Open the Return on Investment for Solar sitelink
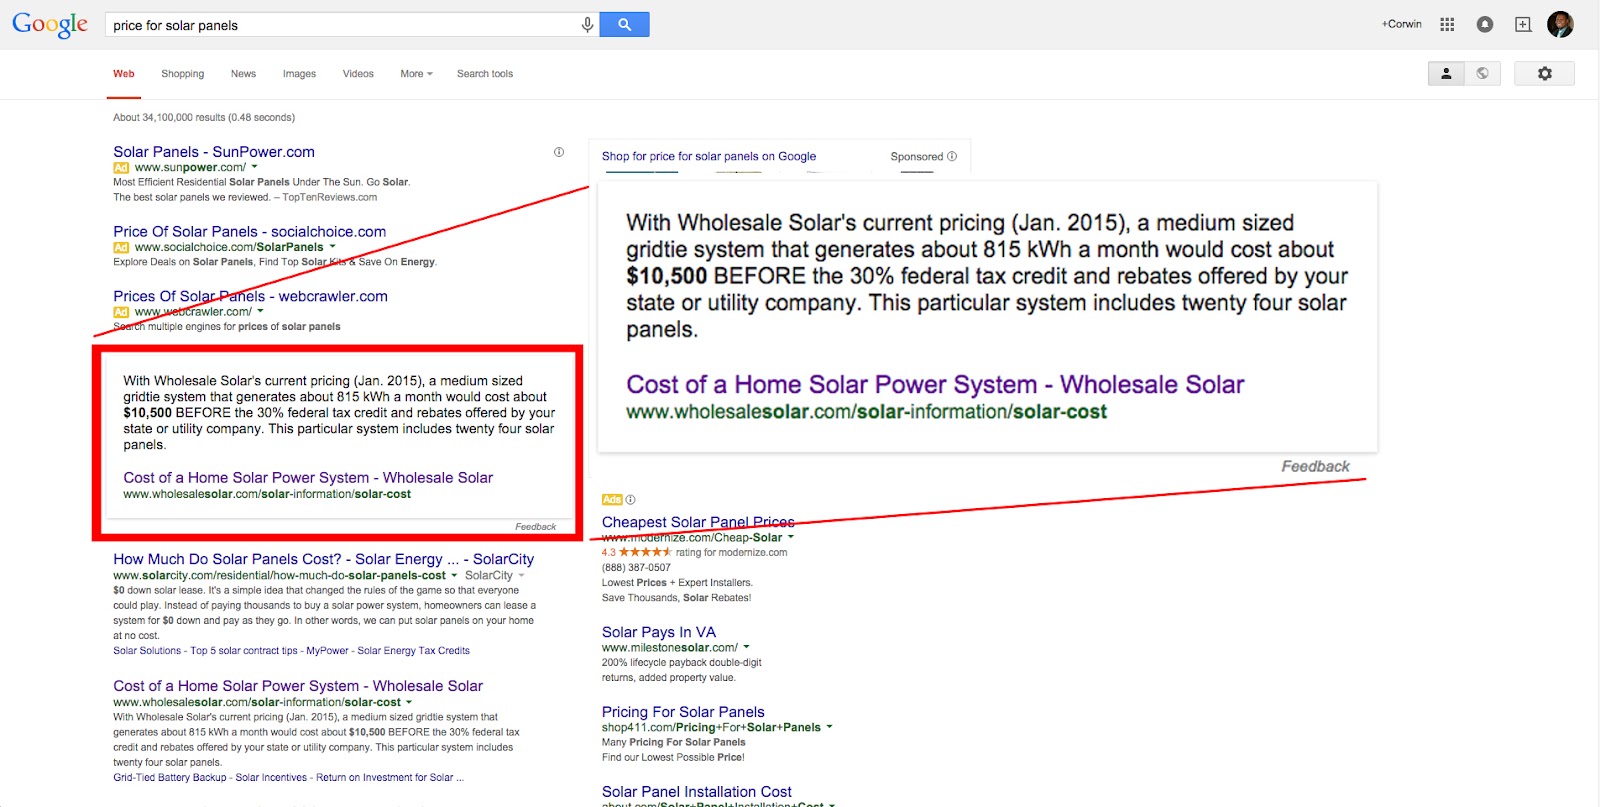The height and width of the screenshot is (807, 1600). 390,778
